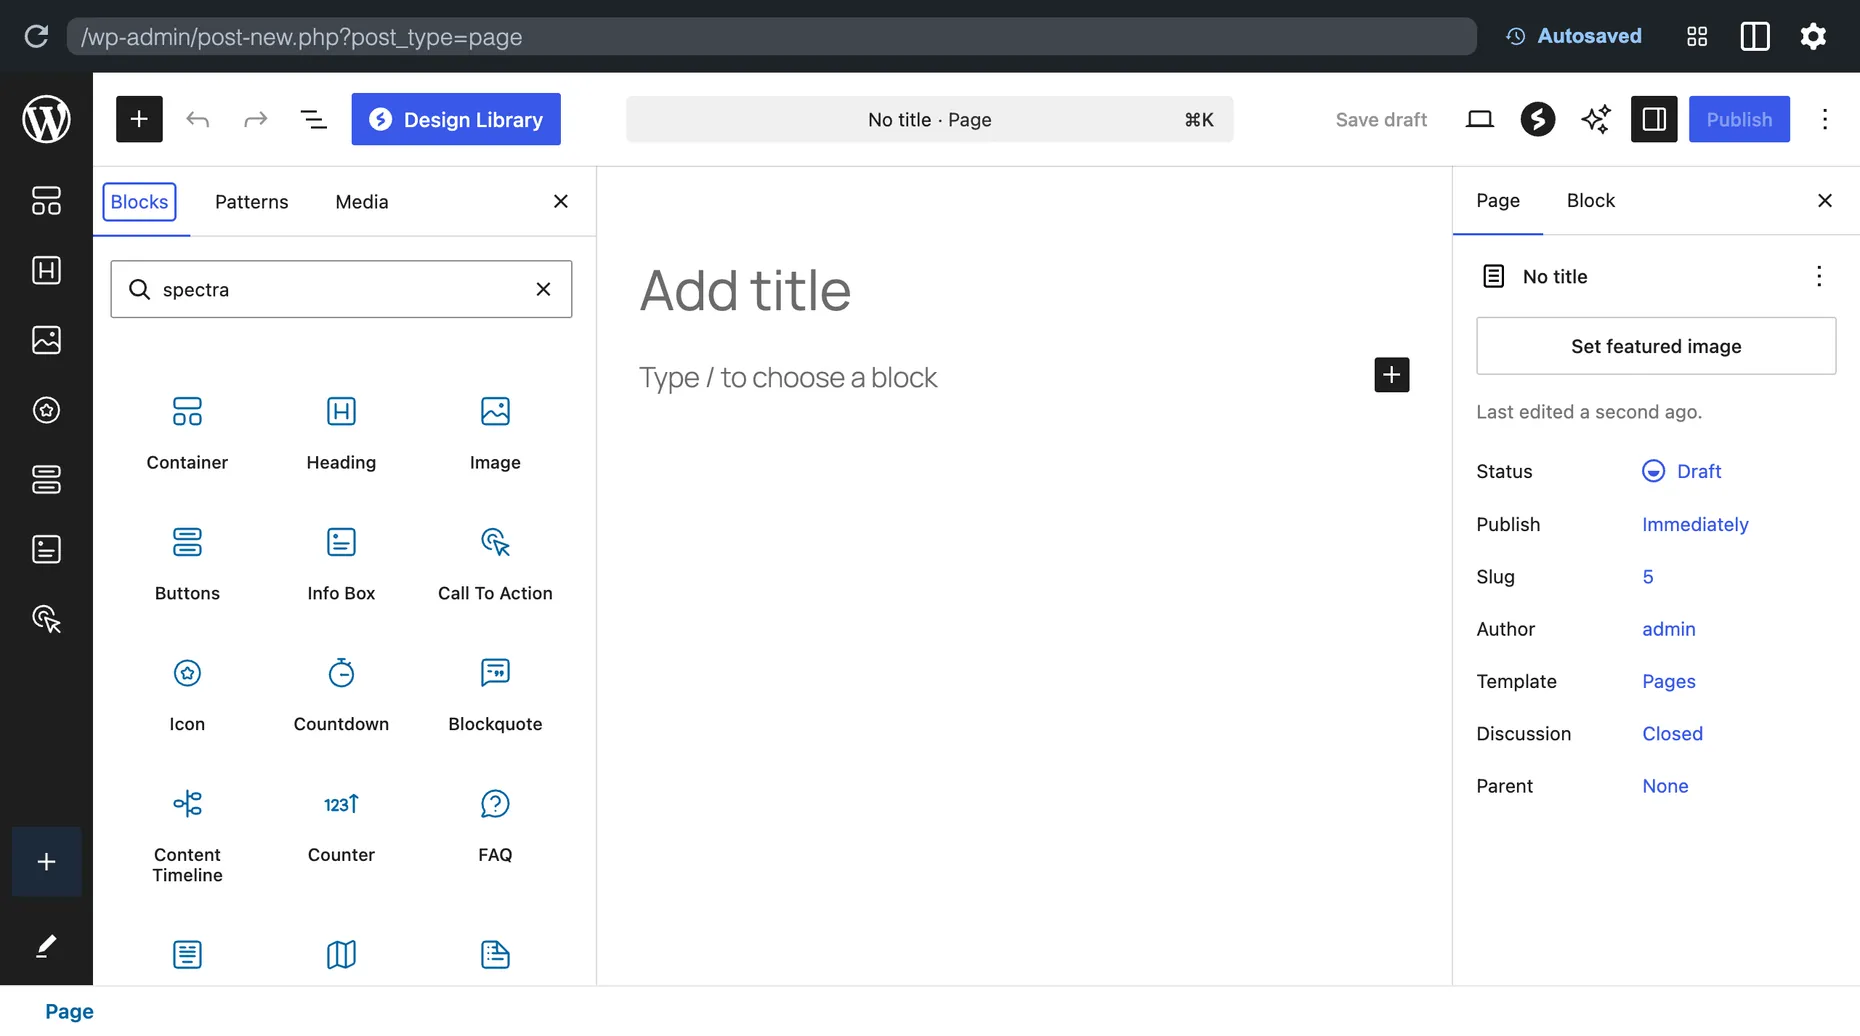Insert the Heading block

point(341,433)
